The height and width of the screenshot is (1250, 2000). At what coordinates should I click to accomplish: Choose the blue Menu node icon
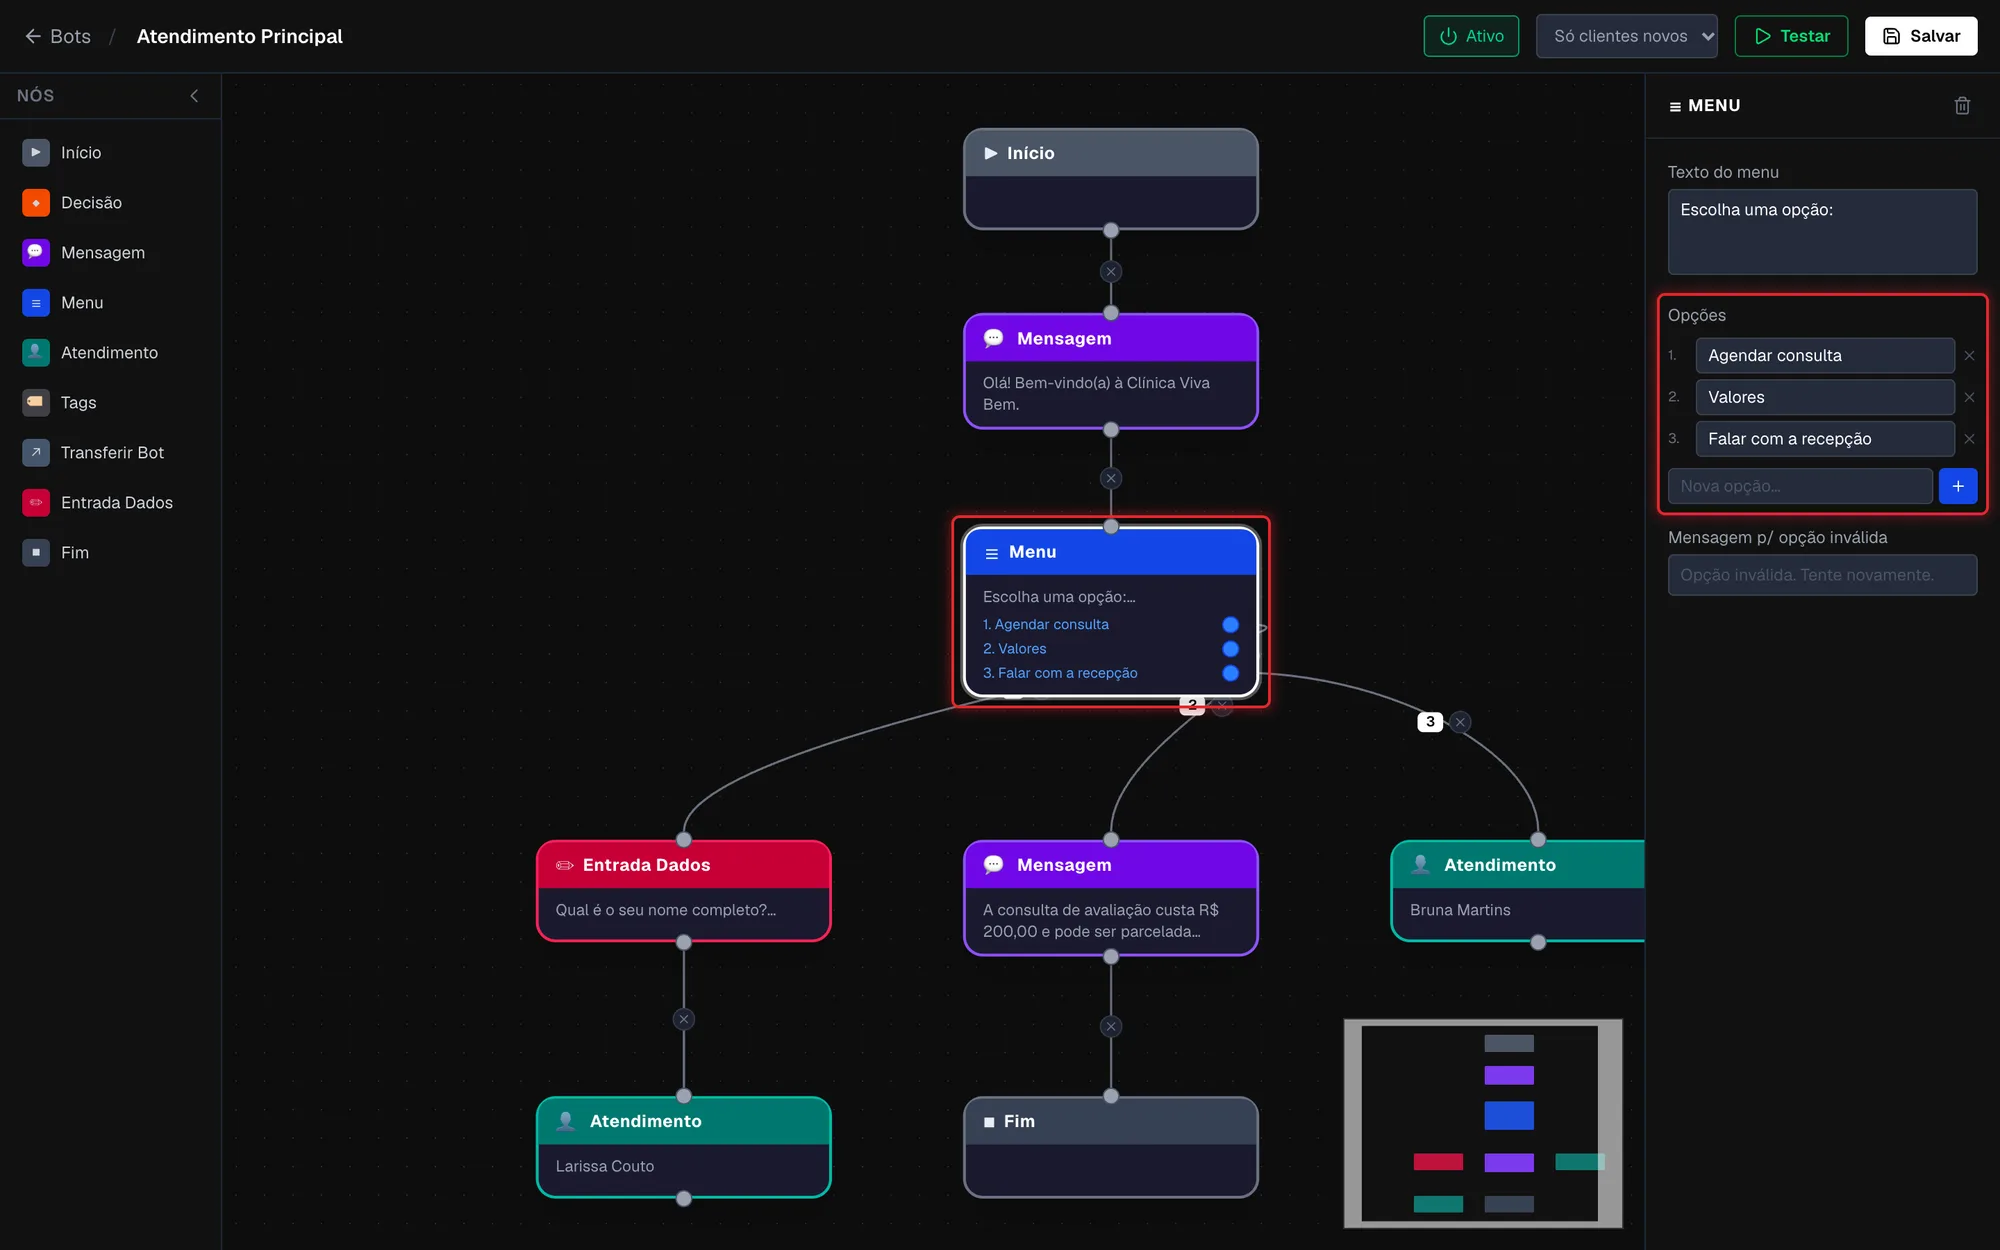(36, 303)
